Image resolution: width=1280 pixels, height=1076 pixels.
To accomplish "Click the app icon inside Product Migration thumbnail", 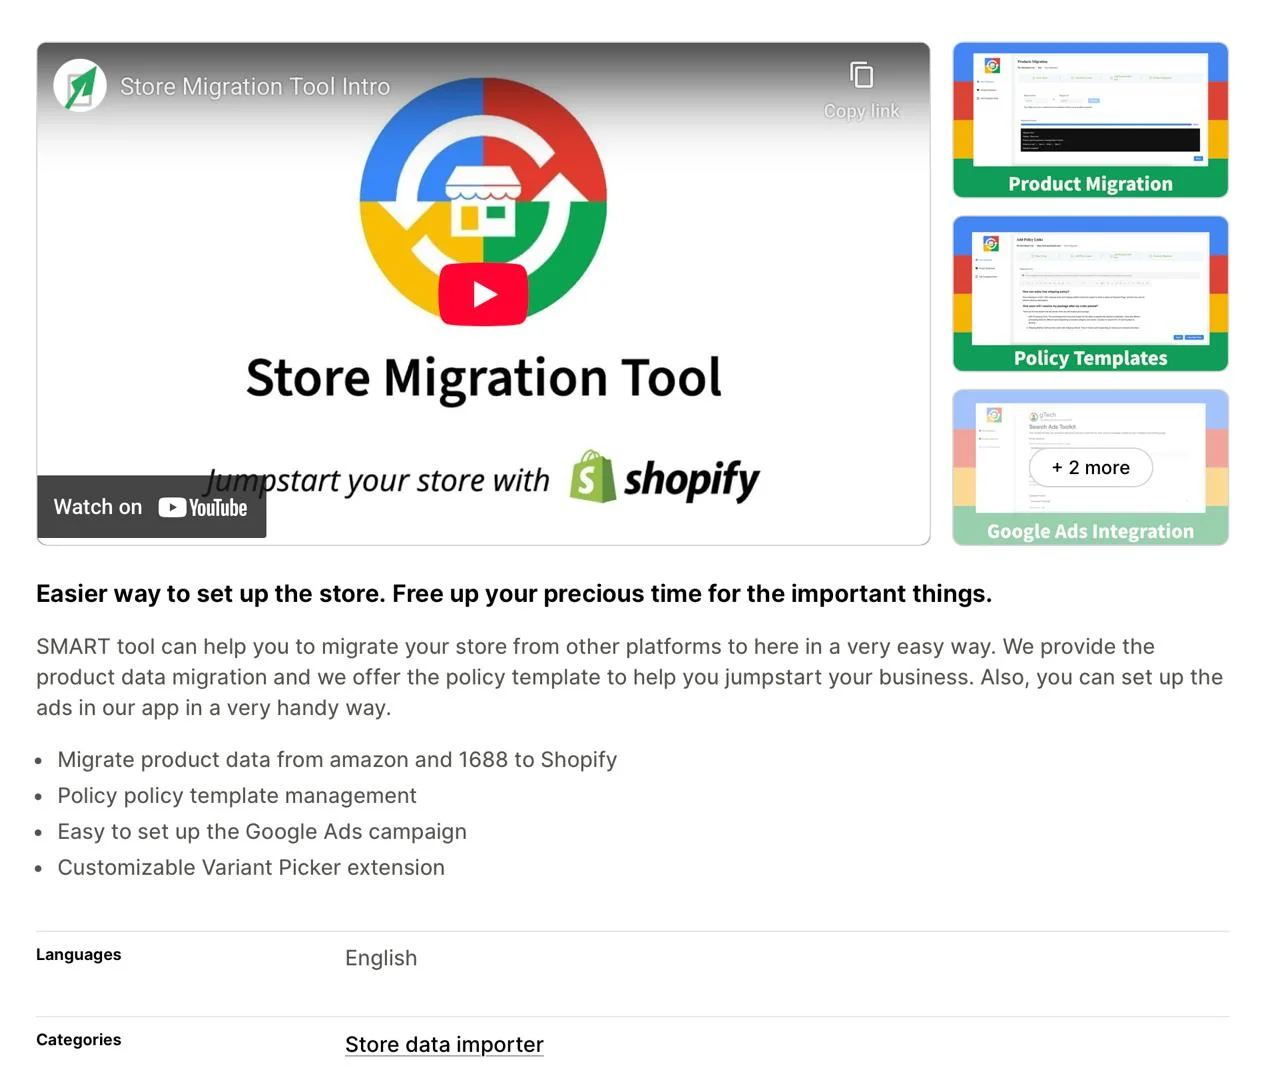I will (991, 65).
